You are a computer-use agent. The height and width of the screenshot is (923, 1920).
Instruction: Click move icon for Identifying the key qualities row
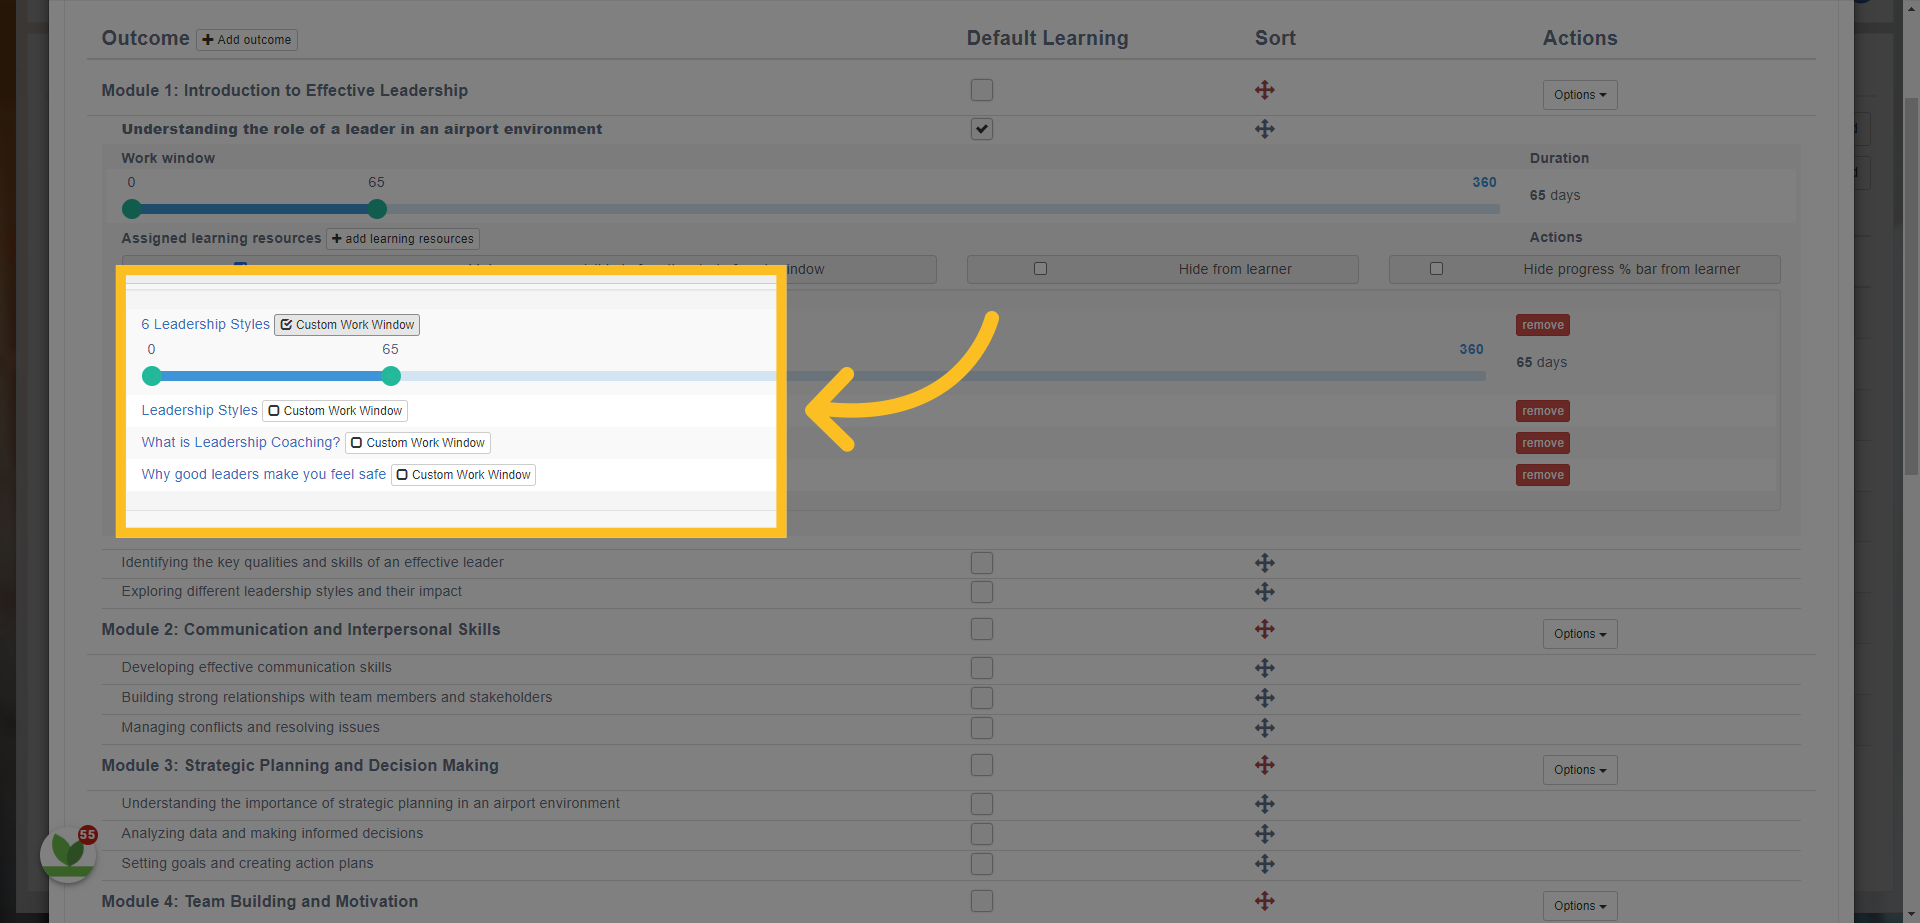click(1264, 563)
